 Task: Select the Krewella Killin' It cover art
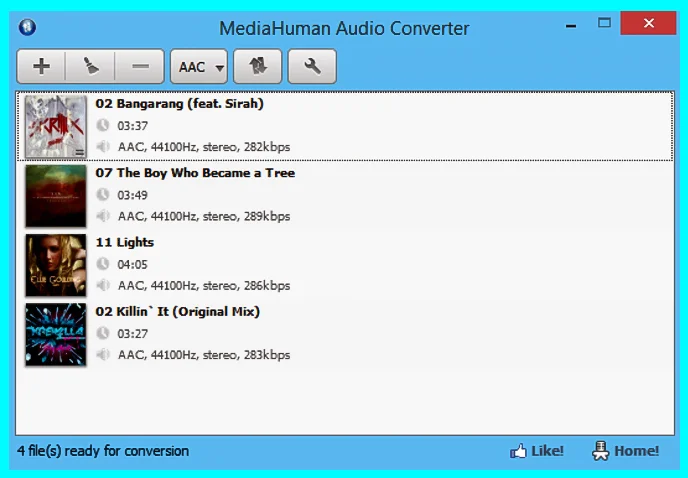coord(56,334)
